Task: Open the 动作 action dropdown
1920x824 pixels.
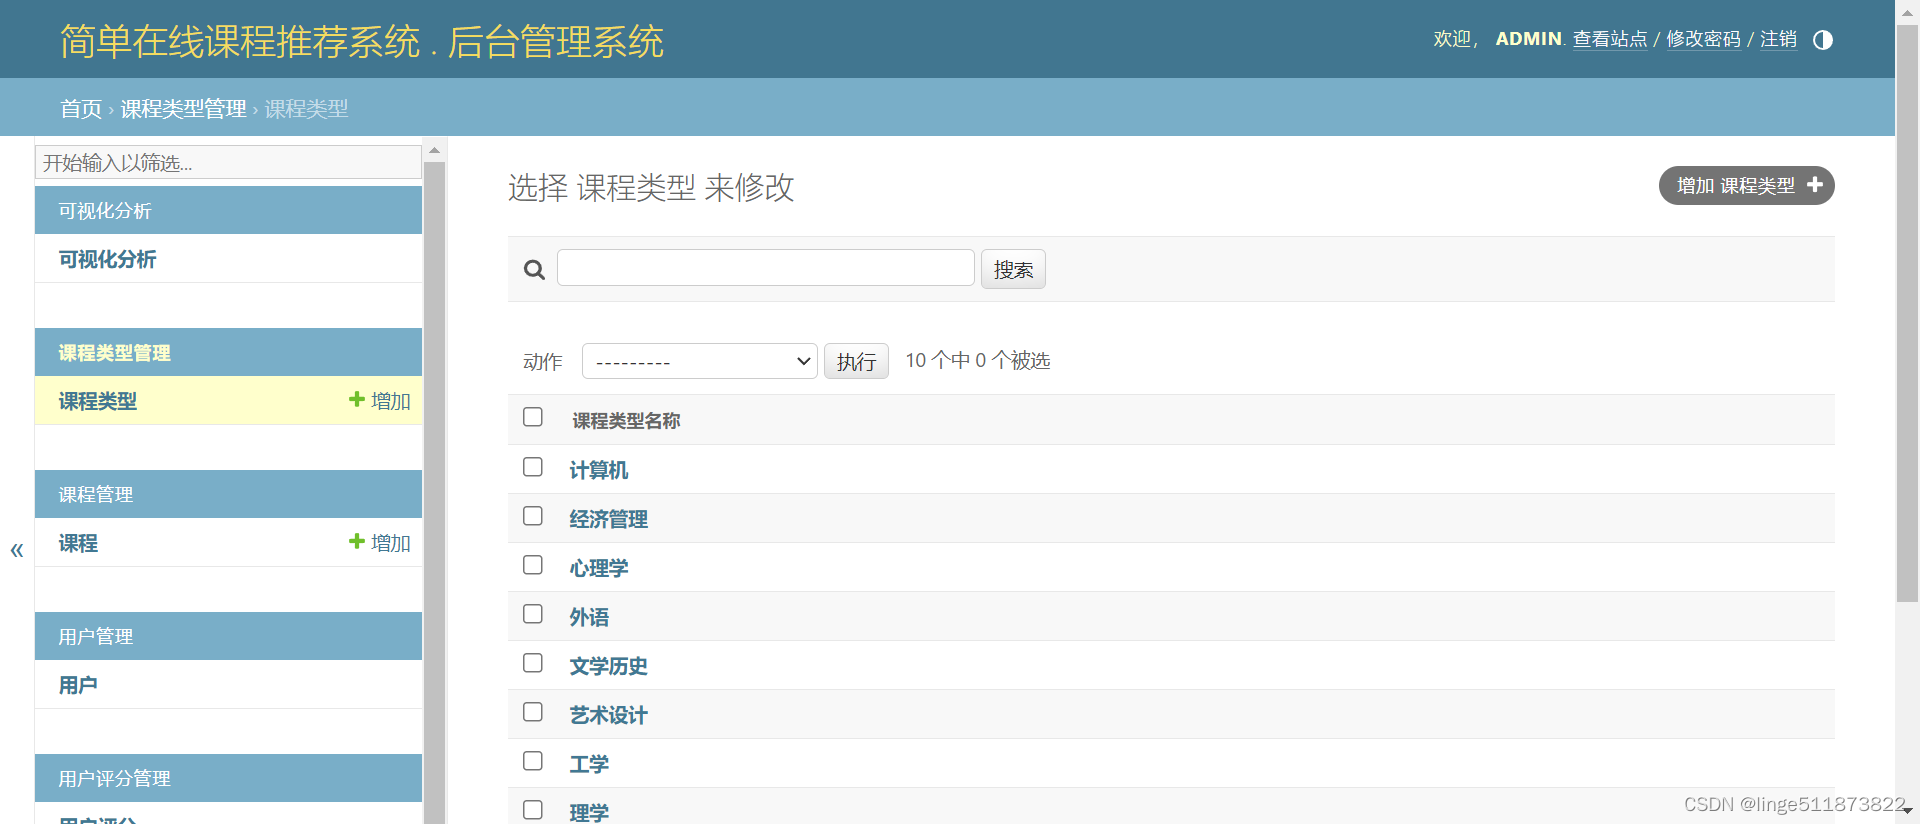Action: pos(700,361)
